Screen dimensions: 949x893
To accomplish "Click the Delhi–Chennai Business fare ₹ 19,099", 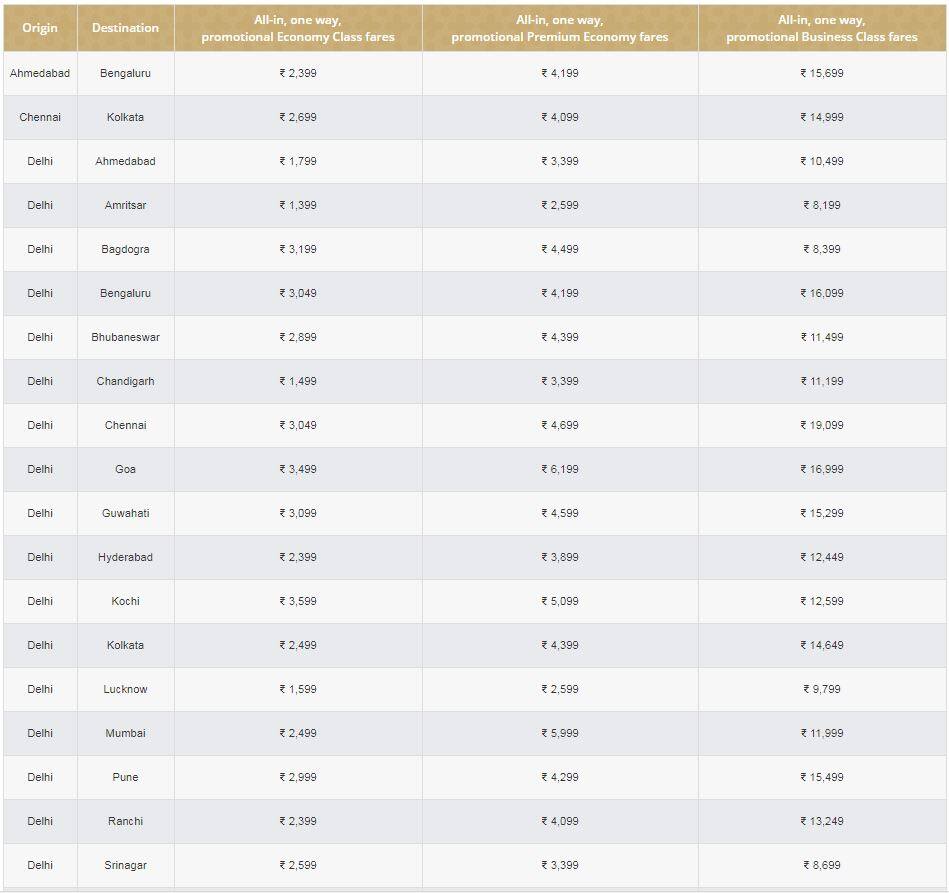I will [822, 425].
